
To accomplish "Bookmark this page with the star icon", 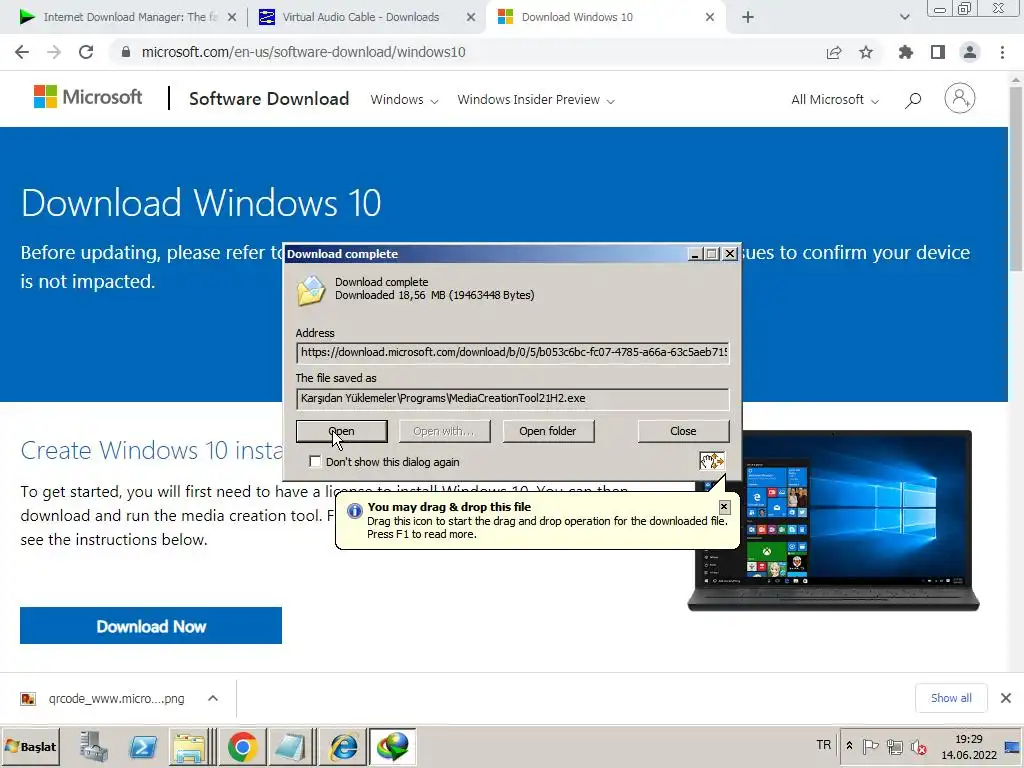I will pyautogui.click(x=866, y=52).
